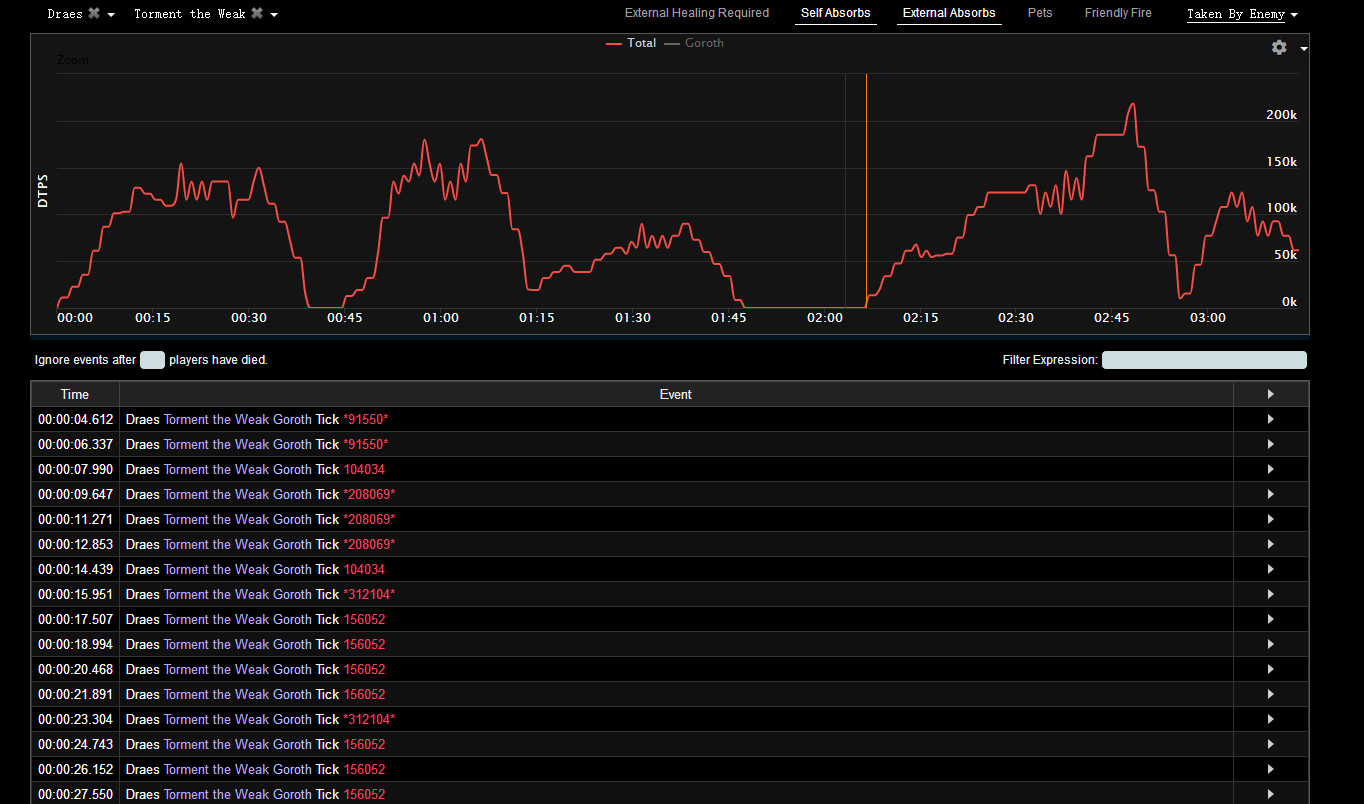The image size is (1364, 804).
Task: Expand details for the 00:00:12.853 event
Action: pos(1271,544)
